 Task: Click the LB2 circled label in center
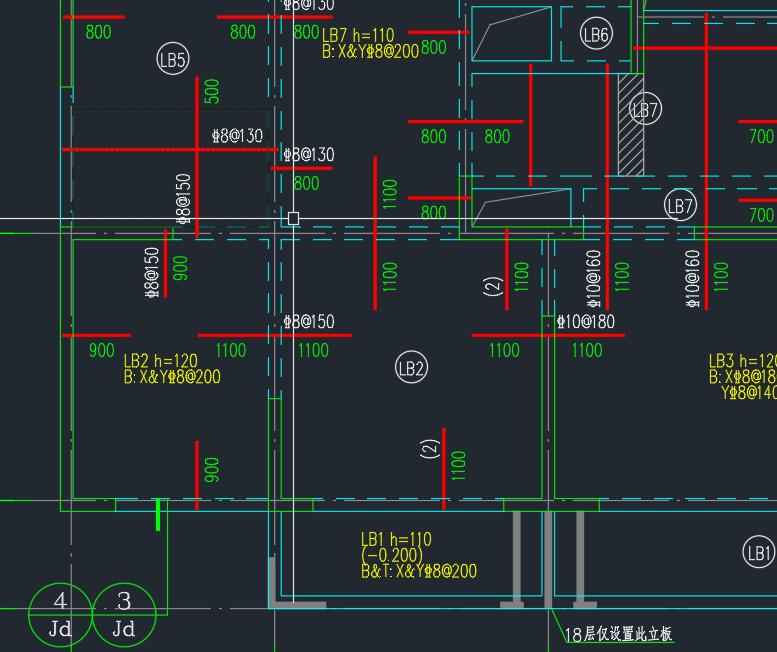pos(411,367)
